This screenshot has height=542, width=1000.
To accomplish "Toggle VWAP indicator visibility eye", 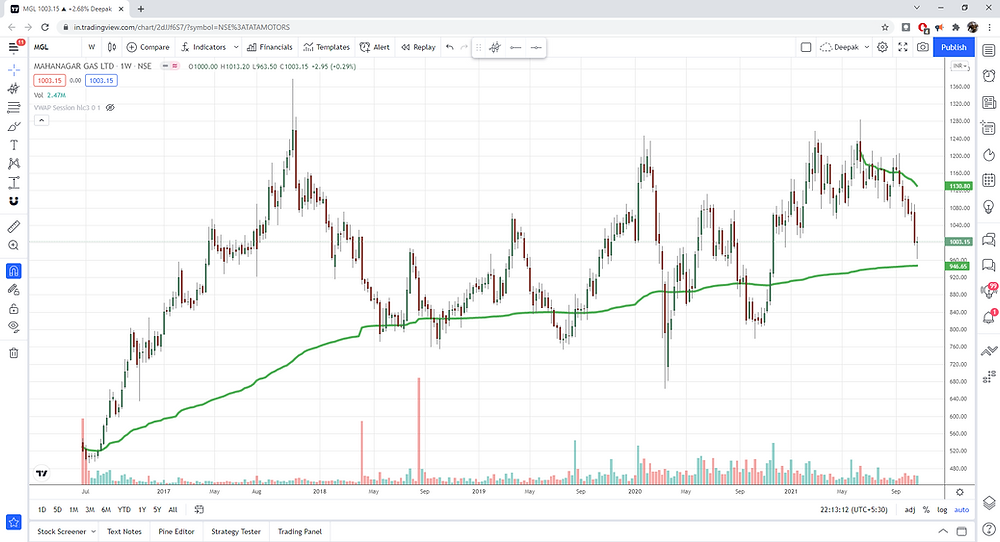I will point(110,108).
